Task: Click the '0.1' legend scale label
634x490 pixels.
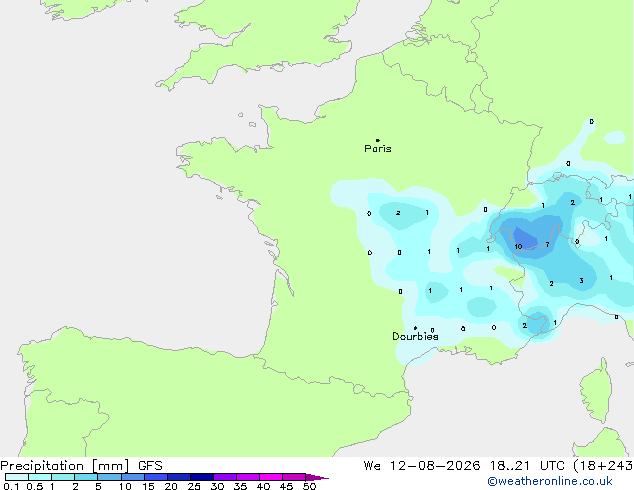Action: 11,486
